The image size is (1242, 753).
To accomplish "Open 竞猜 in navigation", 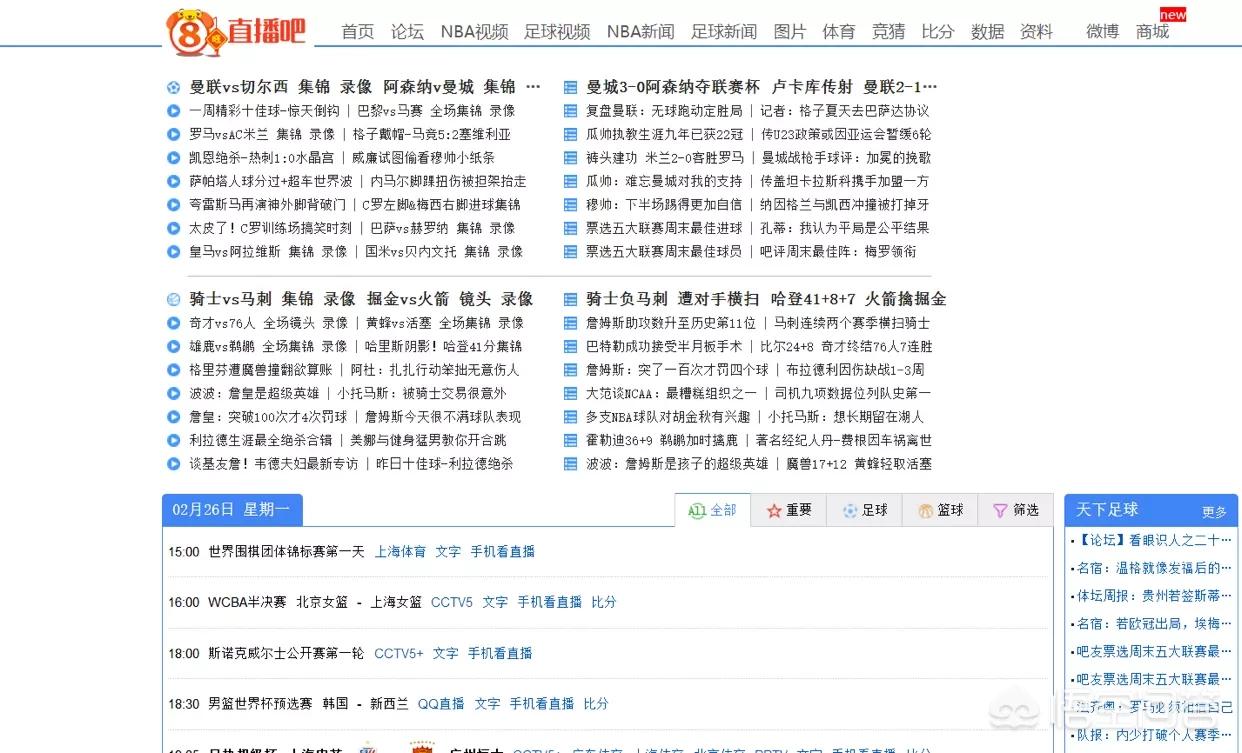I will tap(888, 32).
